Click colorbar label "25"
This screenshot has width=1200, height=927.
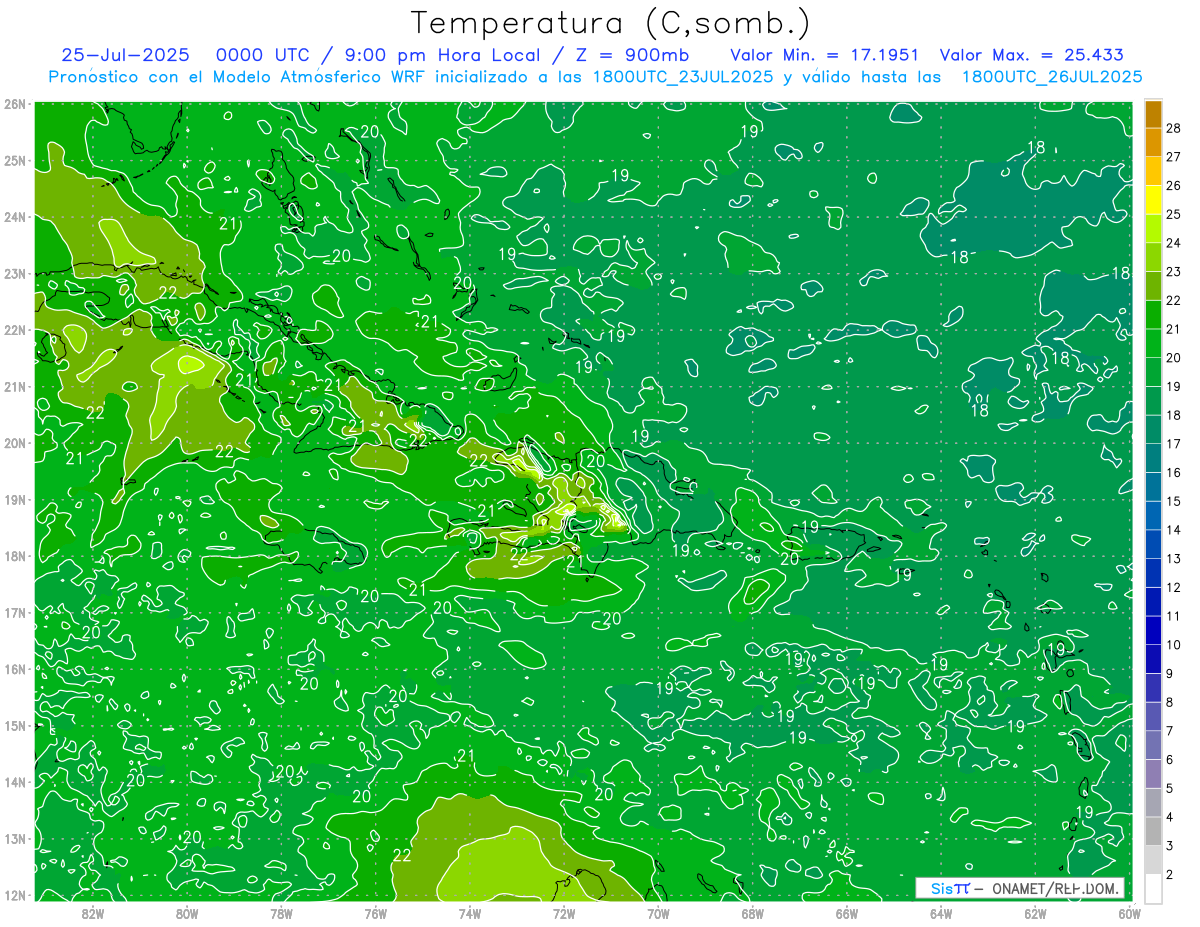point(1174,215)
